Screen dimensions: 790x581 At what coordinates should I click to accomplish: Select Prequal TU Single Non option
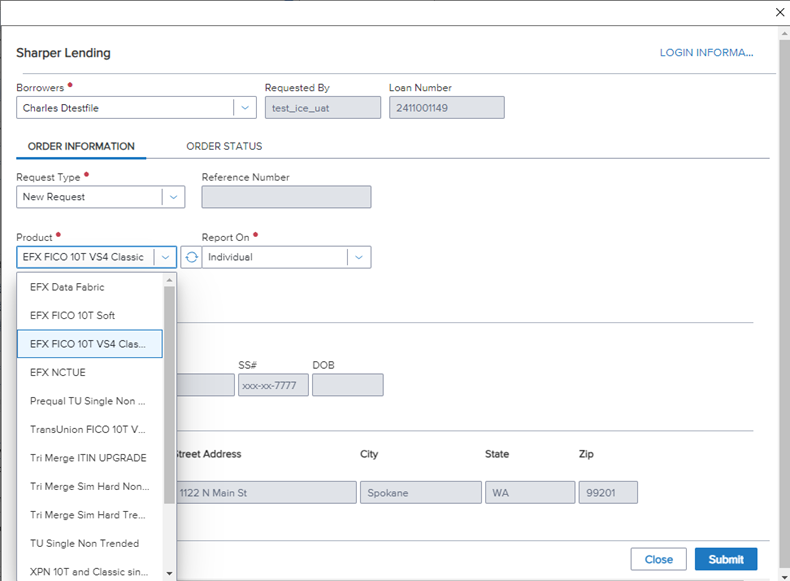[x=90, y=401]
